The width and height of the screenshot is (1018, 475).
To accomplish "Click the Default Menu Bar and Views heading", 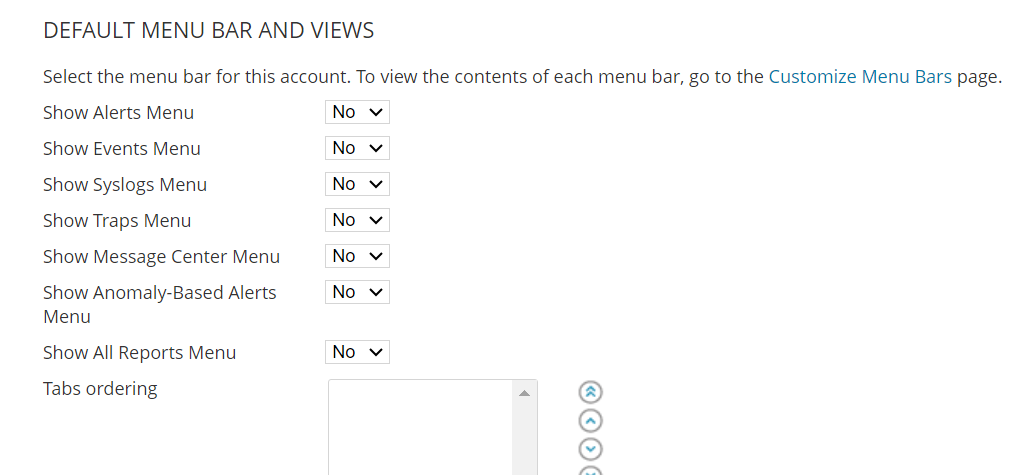I will coord(208,30).
